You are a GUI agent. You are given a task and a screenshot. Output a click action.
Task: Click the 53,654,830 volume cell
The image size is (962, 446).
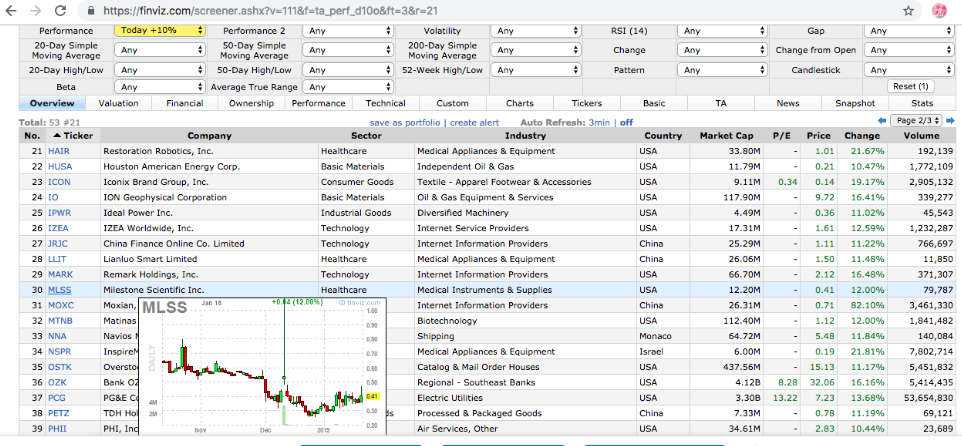(x=924, y=398)
